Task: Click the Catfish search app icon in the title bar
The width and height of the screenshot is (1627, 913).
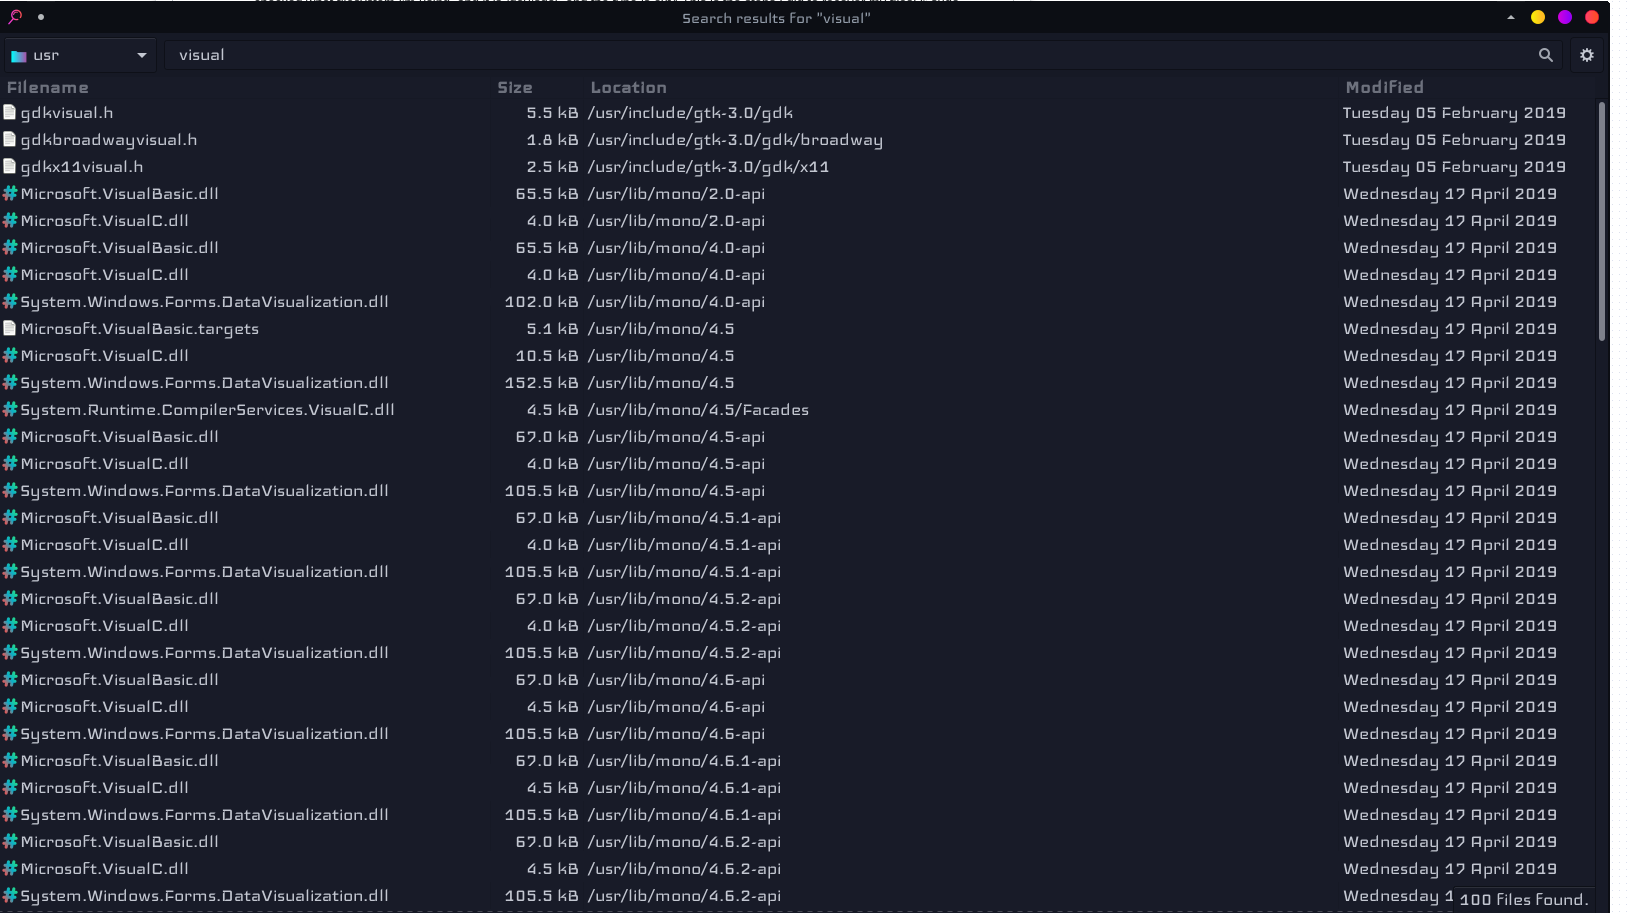Action: pyautogui.click(x=15, y=16)
